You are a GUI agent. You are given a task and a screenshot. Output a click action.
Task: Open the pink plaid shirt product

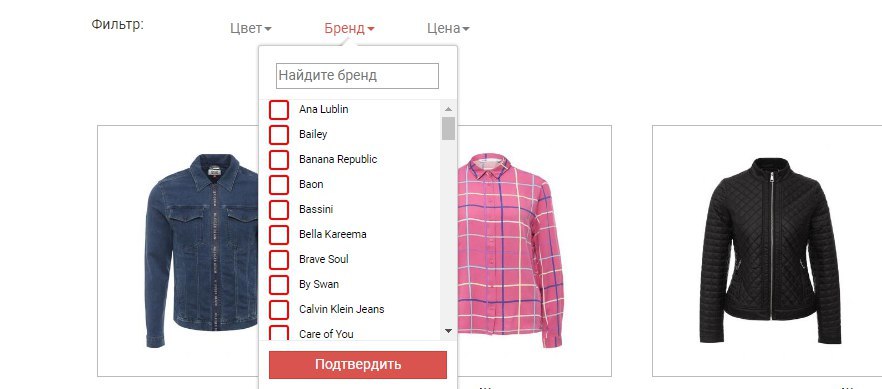(534, 251)
